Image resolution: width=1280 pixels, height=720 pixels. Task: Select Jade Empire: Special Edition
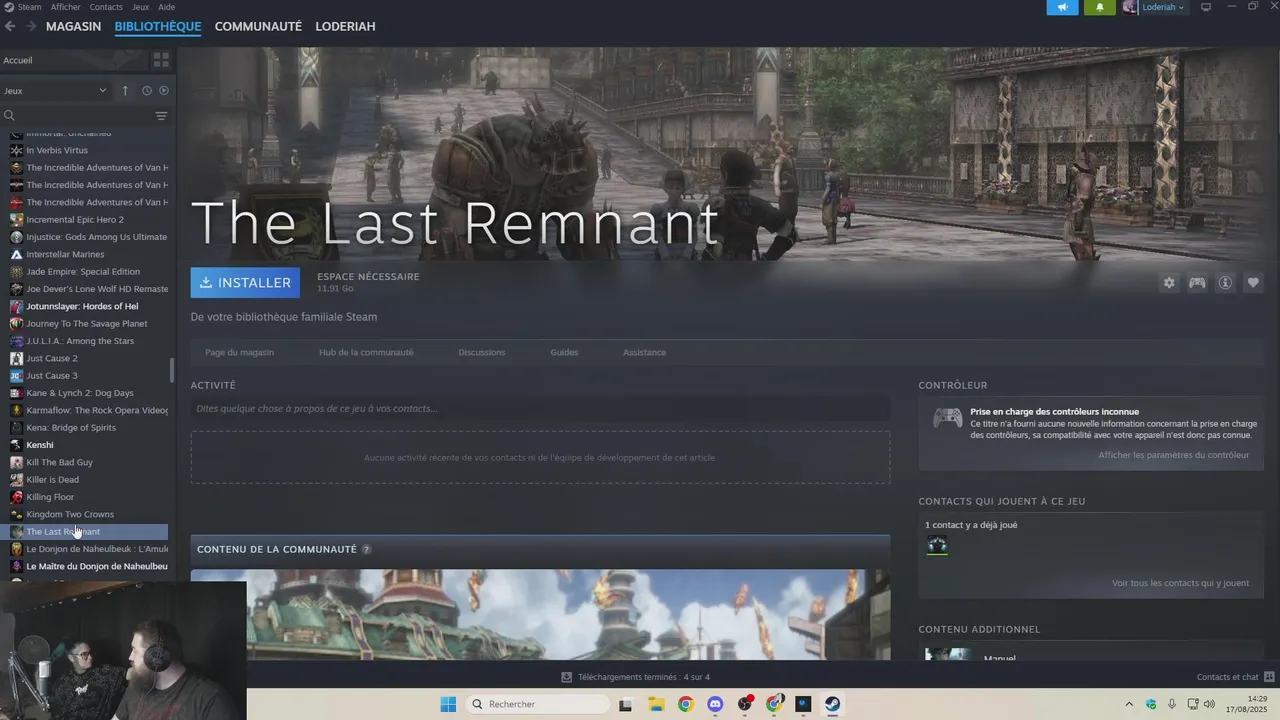tap(83, 272)
